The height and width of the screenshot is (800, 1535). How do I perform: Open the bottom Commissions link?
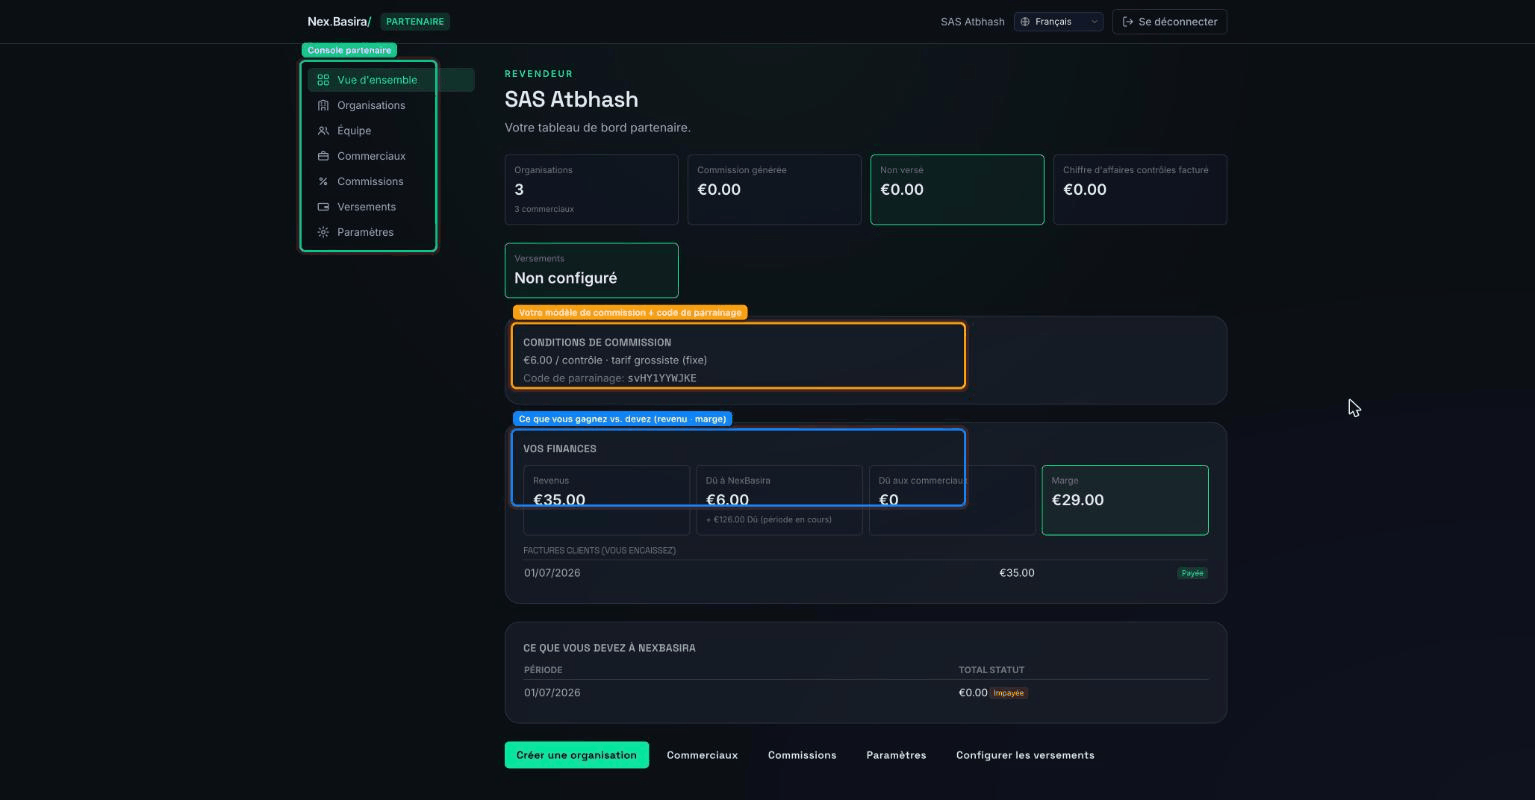[802, 755]
